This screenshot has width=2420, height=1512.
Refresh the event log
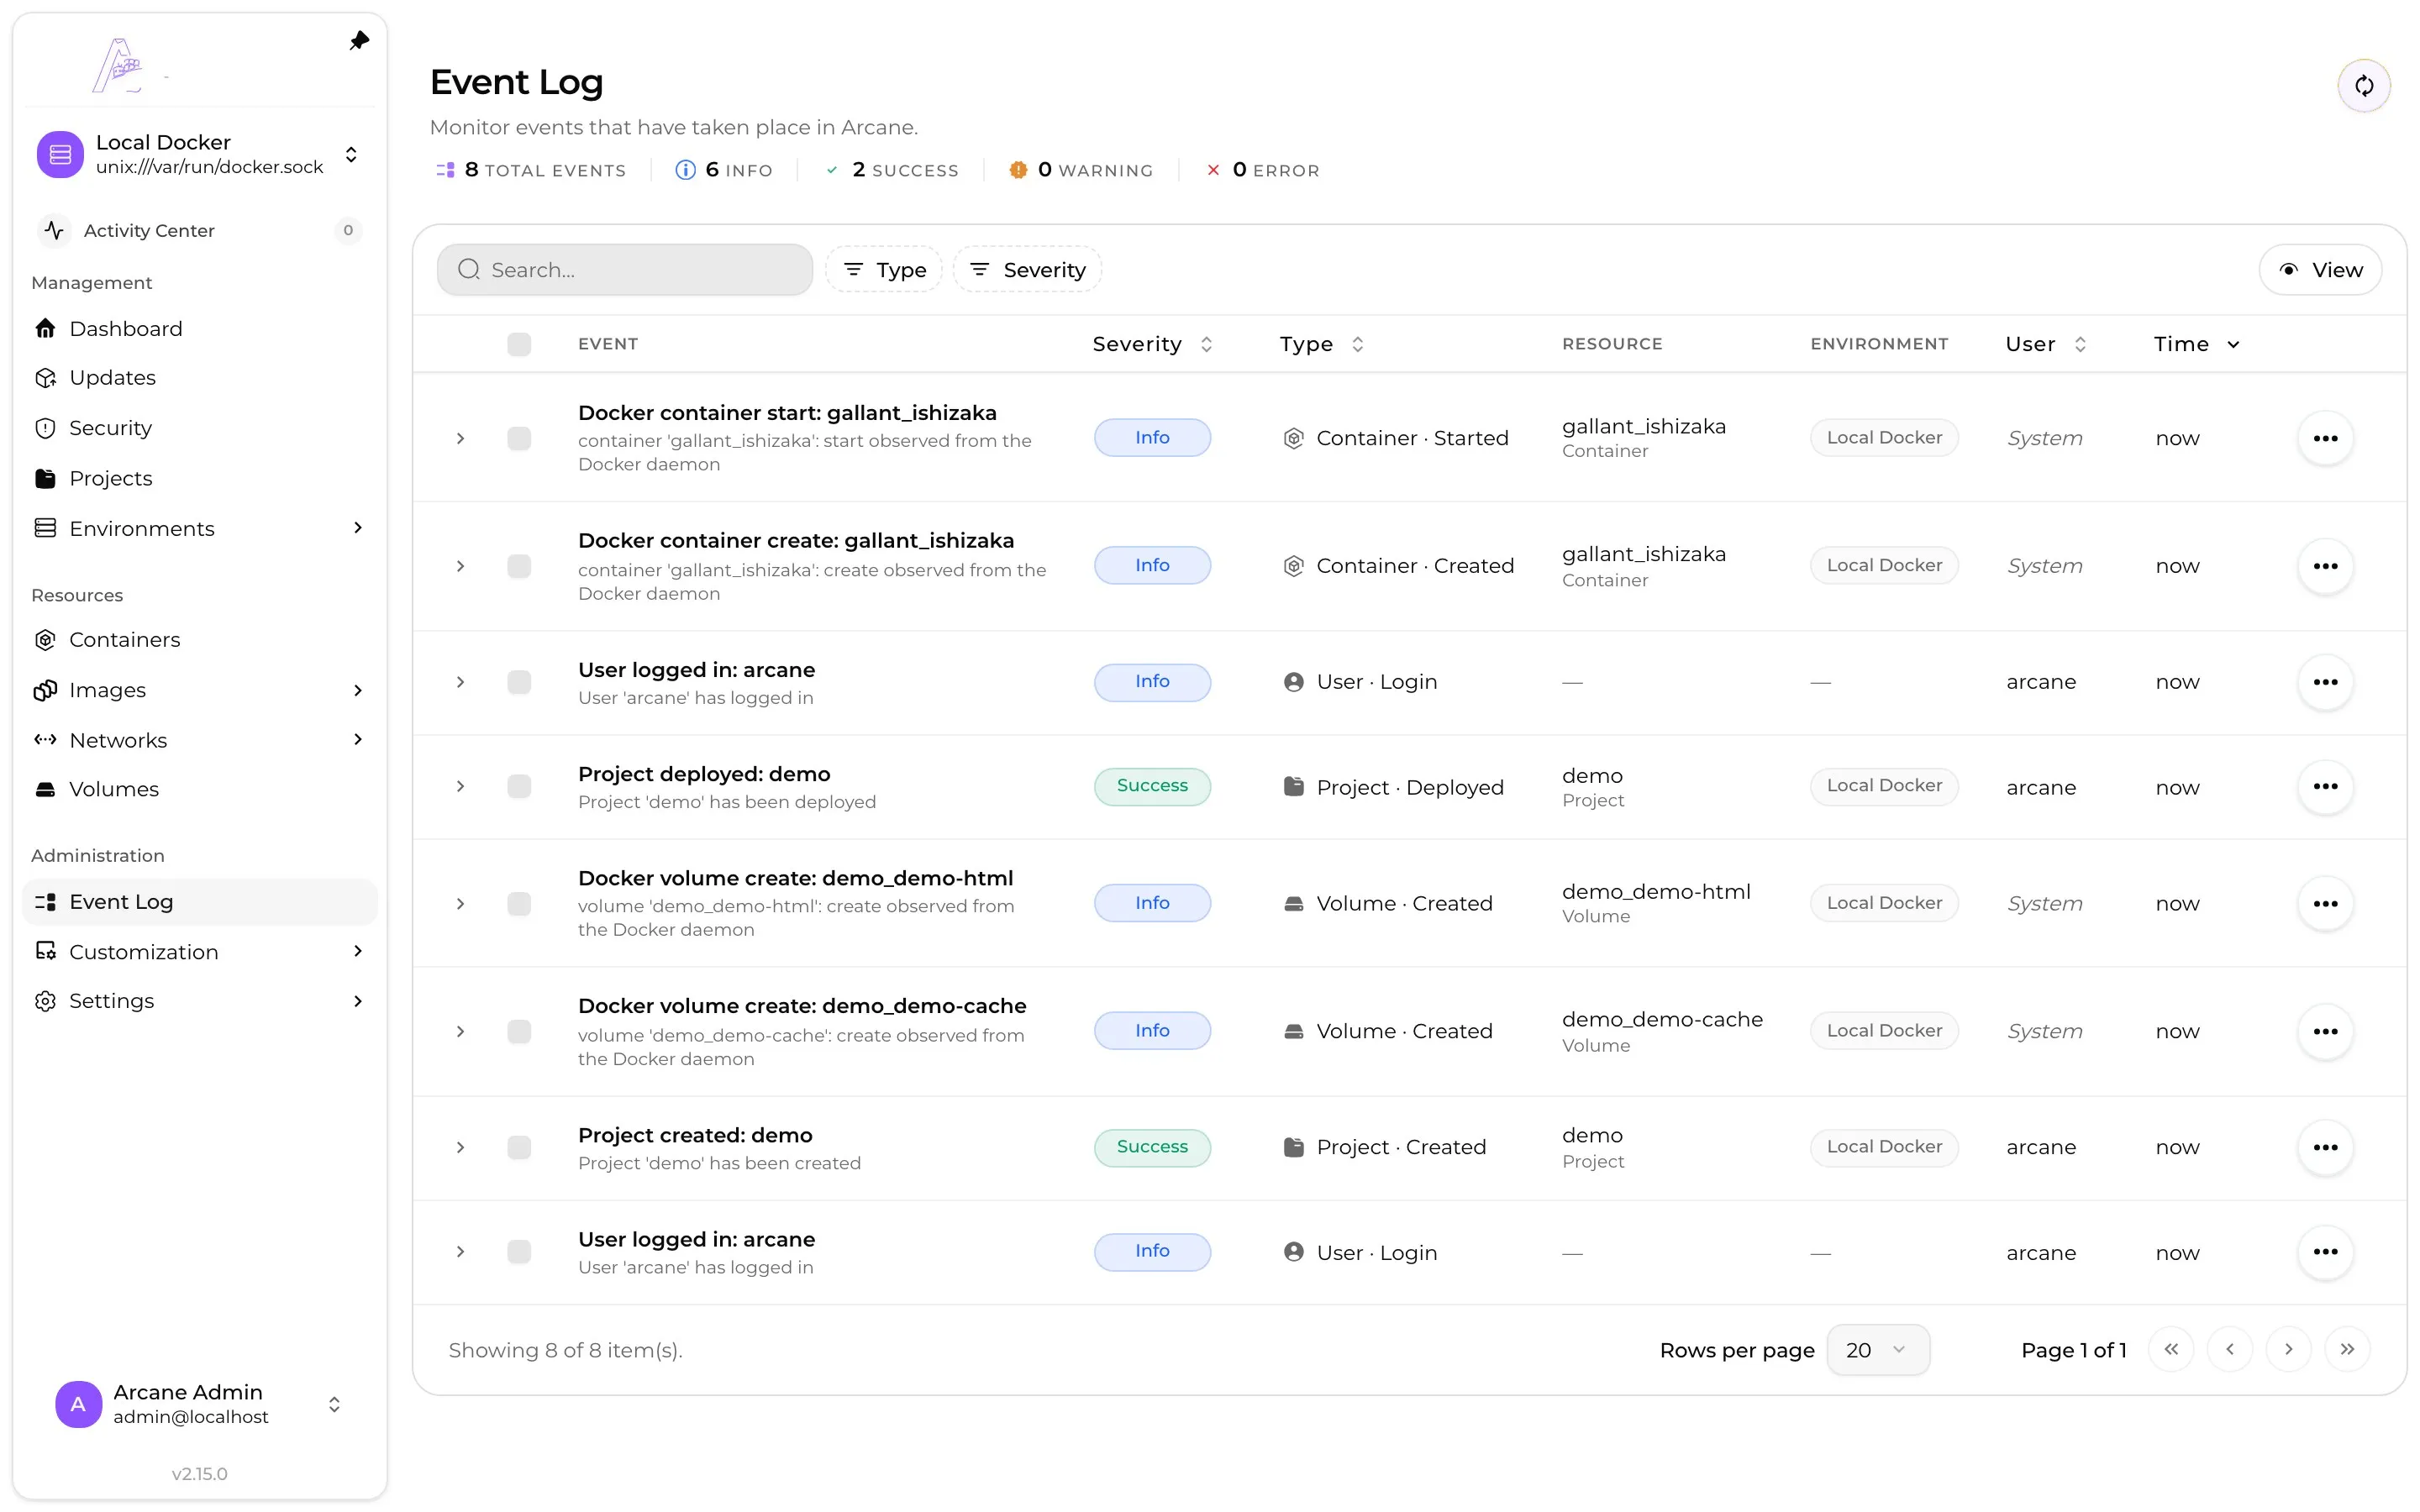coord(2363,86)
